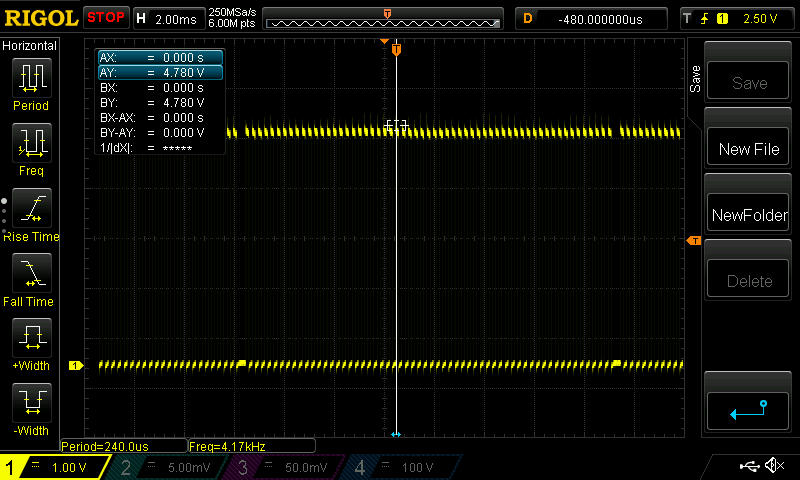Select the AY cursor value row
This screenshot has width=800, height=480.
tap(160, 72)
